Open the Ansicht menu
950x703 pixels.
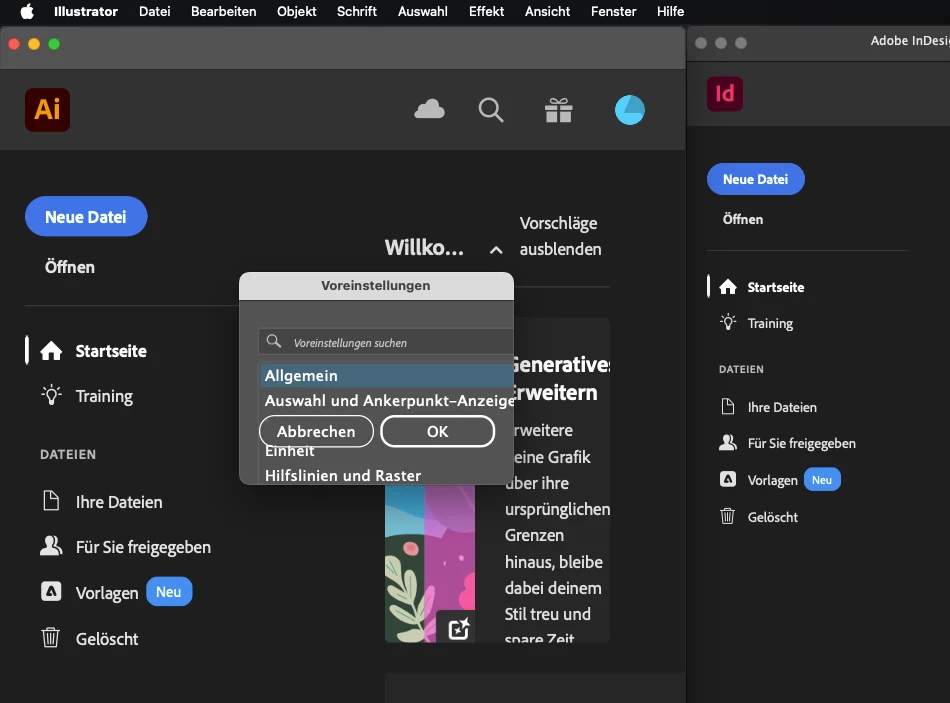[548, 12]
